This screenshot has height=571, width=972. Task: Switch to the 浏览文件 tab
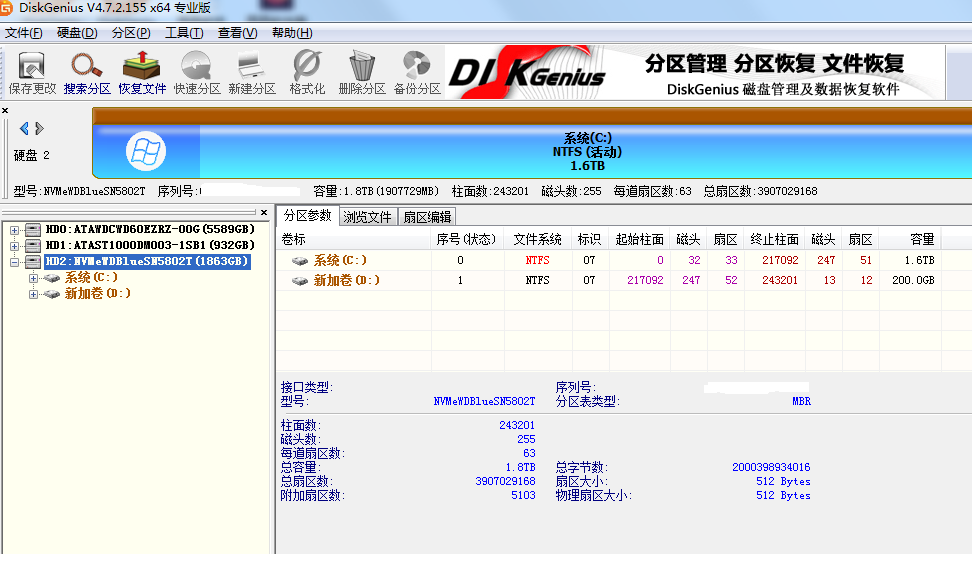coord(368,217)
